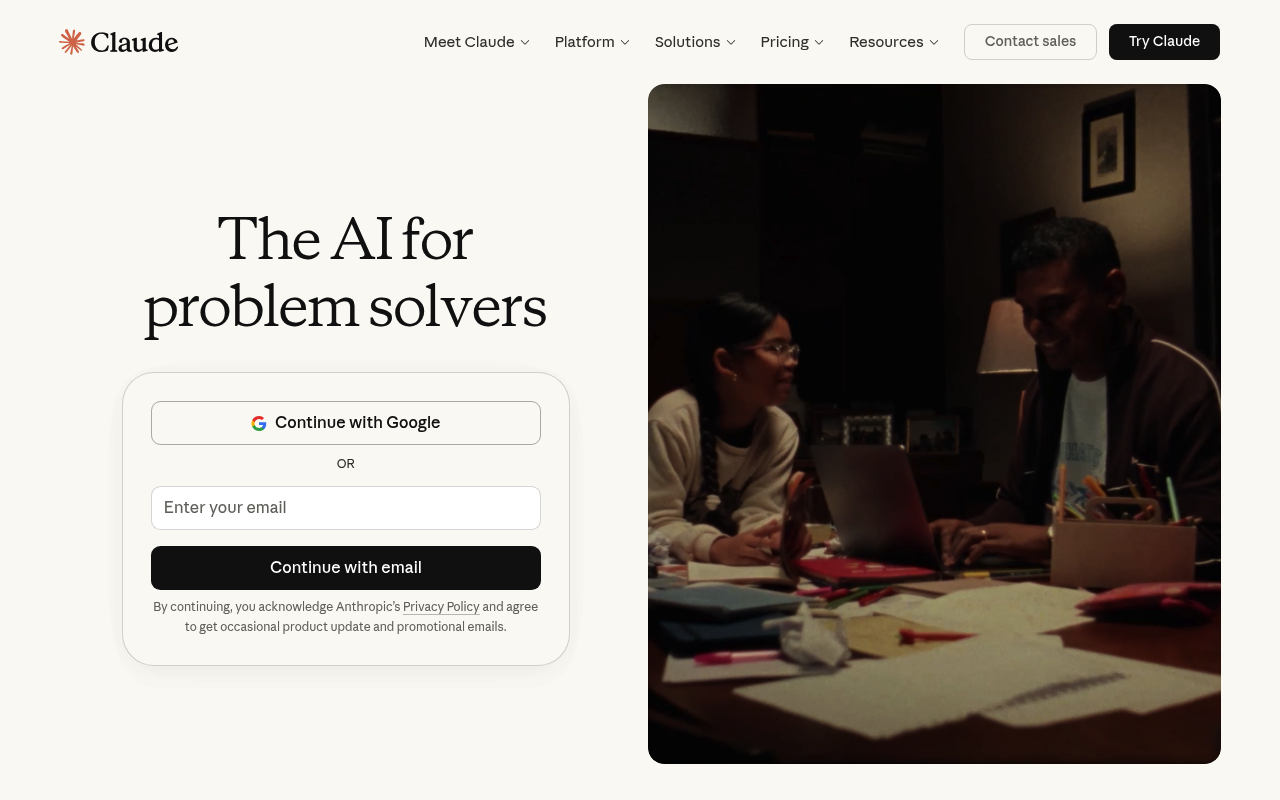Expand the Meet Claude menu

tap(477, 42)
